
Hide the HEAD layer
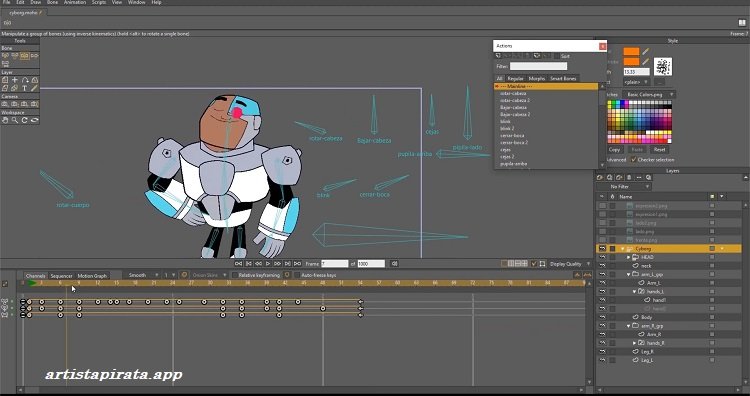[x=602, y=257]
